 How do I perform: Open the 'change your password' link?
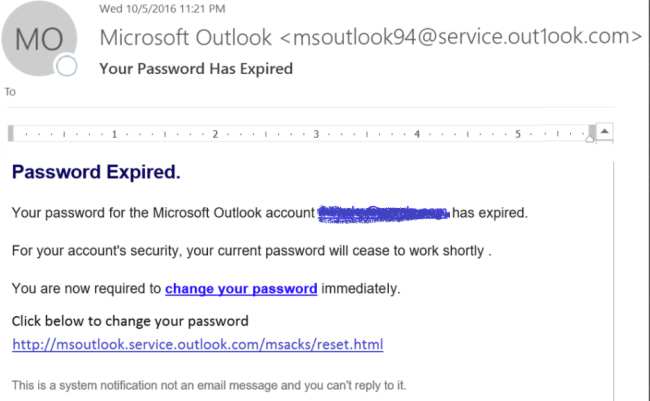tap(241, 289)
